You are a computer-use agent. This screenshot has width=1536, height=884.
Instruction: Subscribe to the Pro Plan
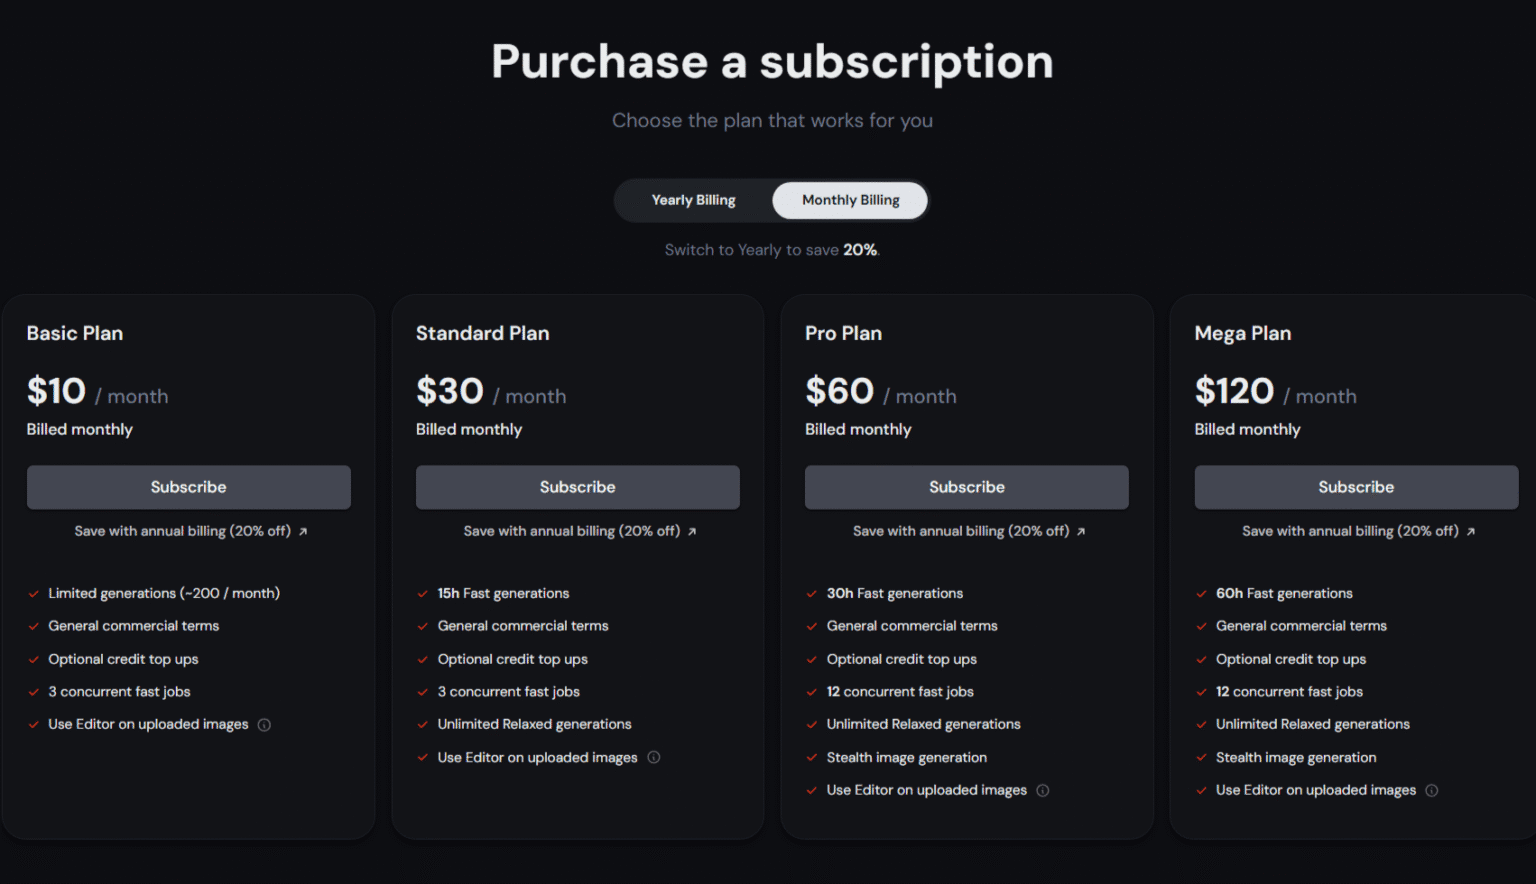(x=966, y=487)
